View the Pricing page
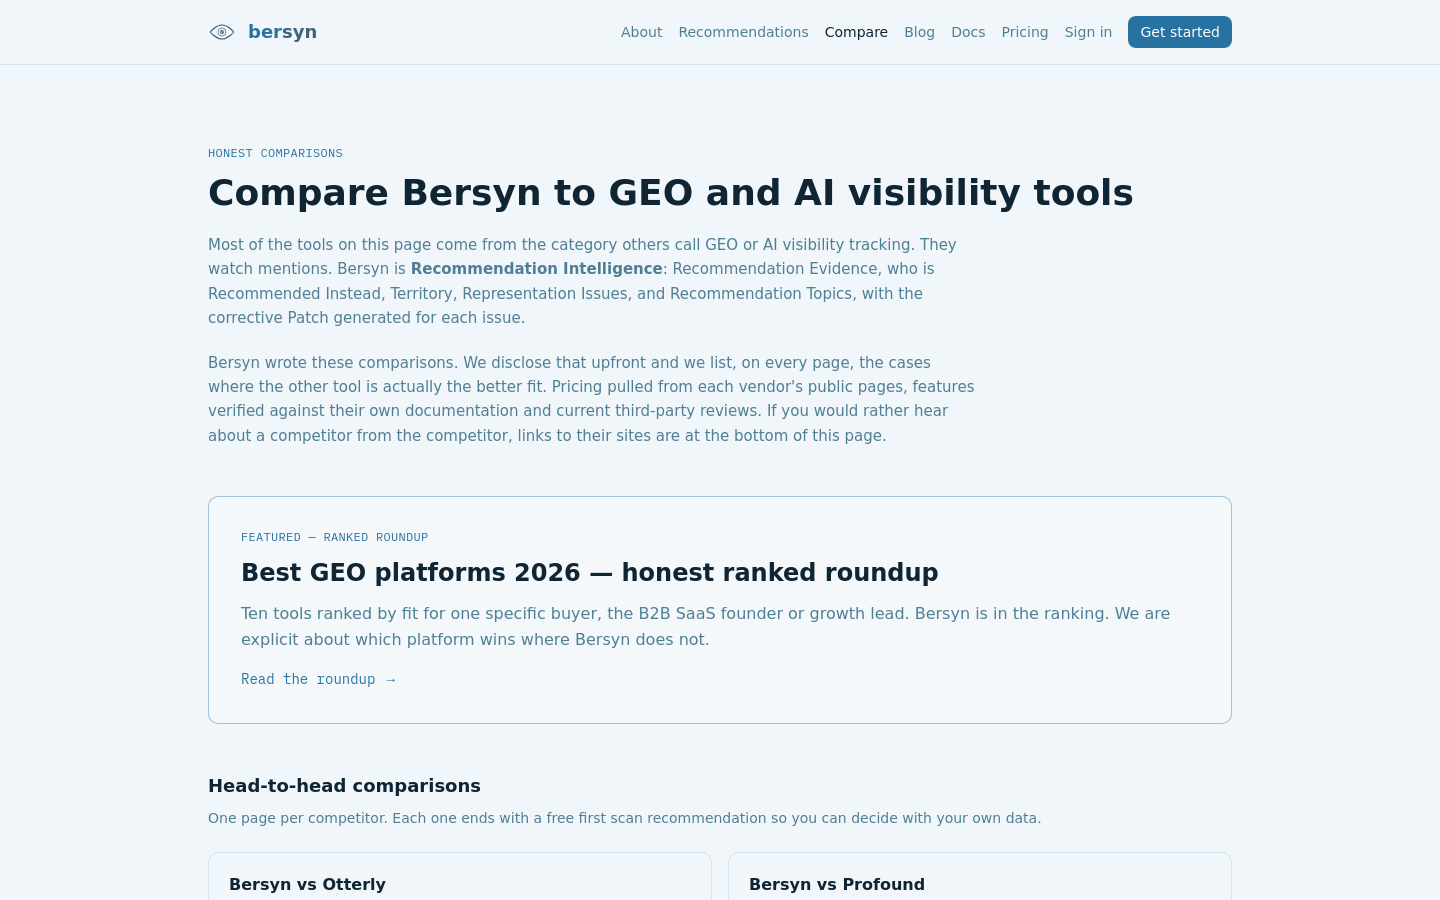Viewport: 1440px width, 900px height. click(x=1025, y=32)
